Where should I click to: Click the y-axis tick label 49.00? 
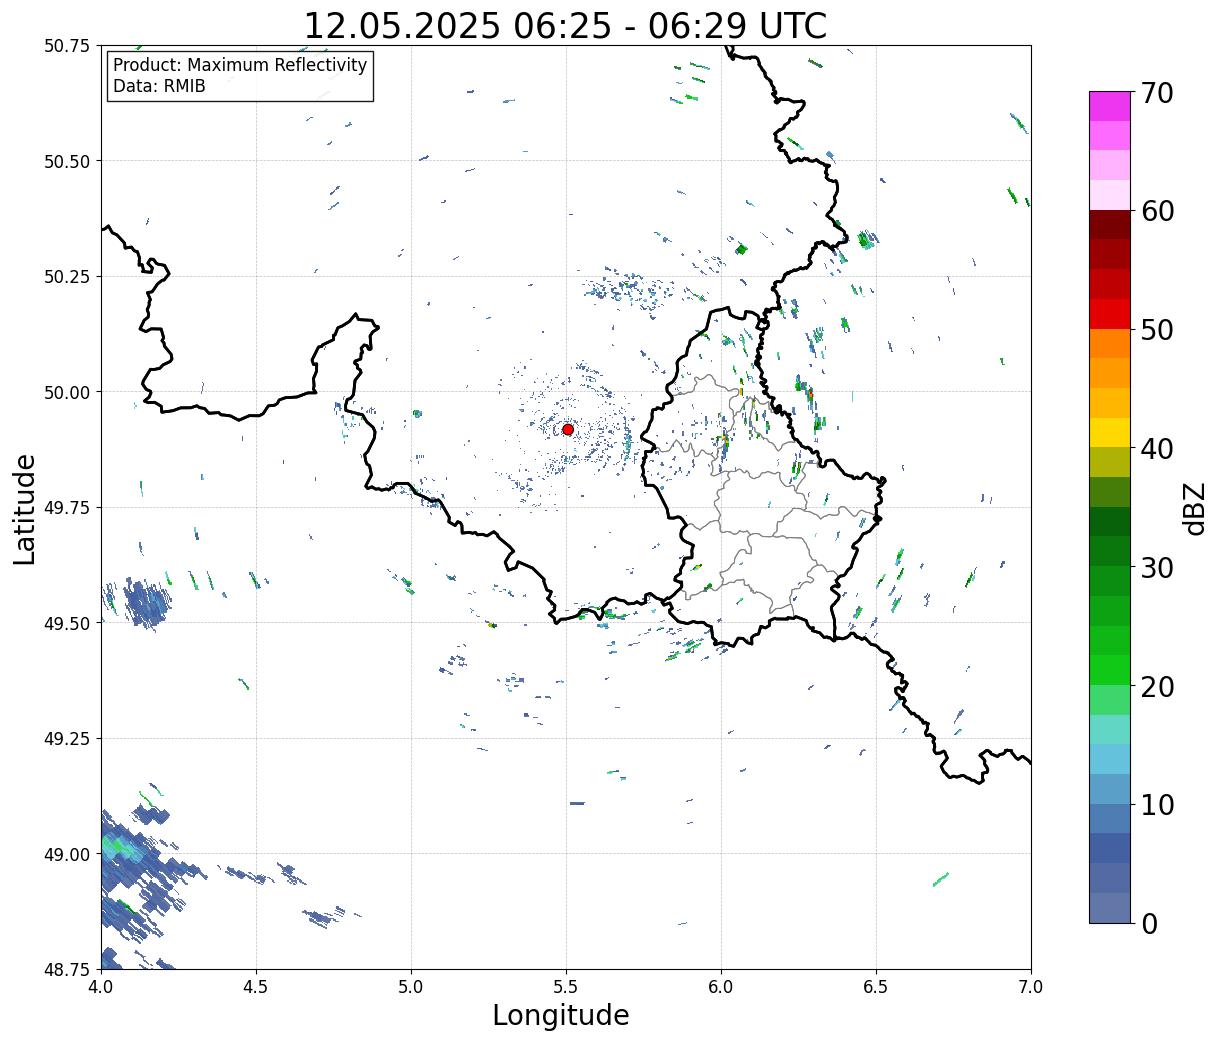coord(67,854)
